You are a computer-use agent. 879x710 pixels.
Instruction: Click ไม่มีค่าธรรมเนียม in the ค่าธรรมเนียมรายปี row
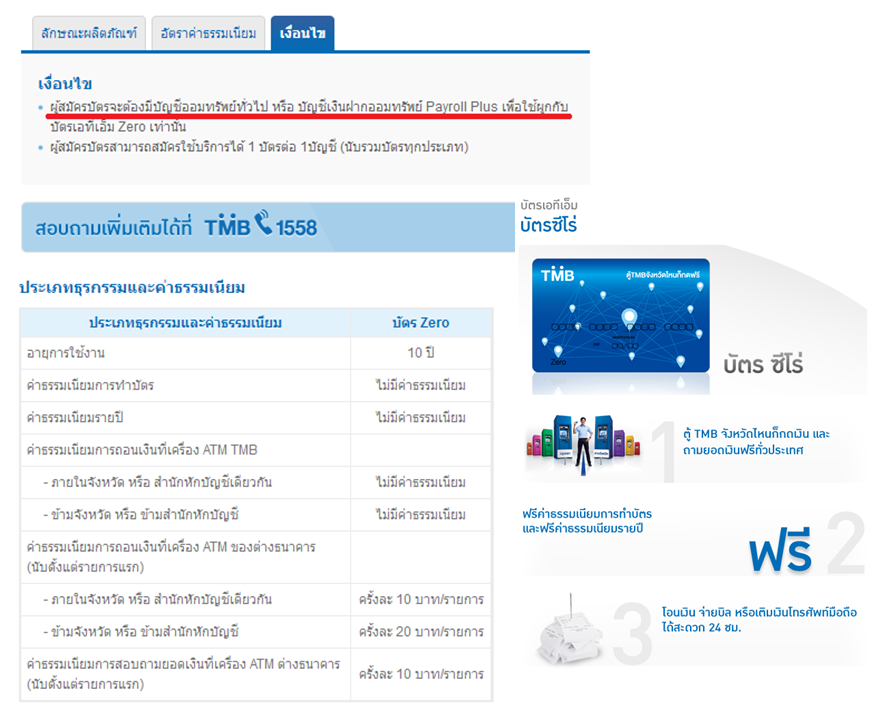tap(421, 418)
